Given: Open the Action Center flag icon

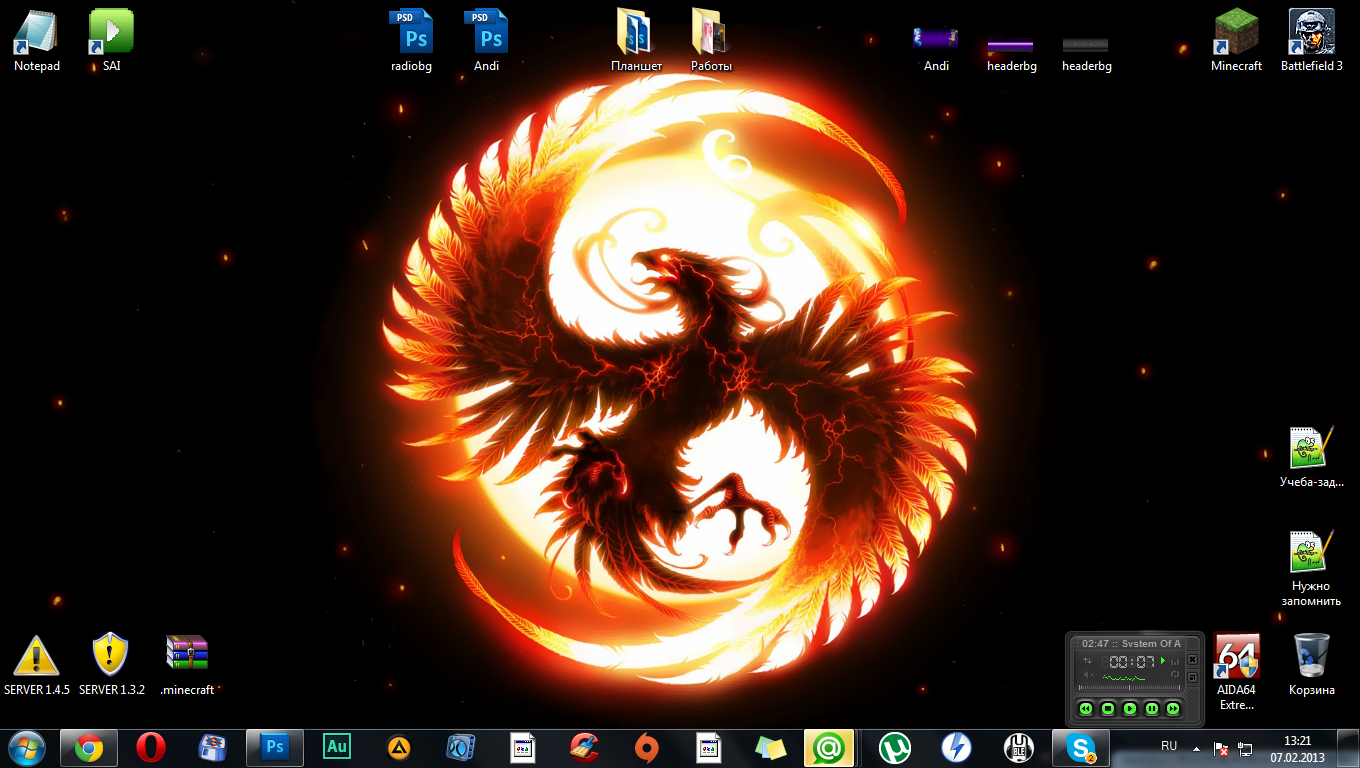Looking at the screenshot, I should pyautogui.click(x=1221, y=748).
